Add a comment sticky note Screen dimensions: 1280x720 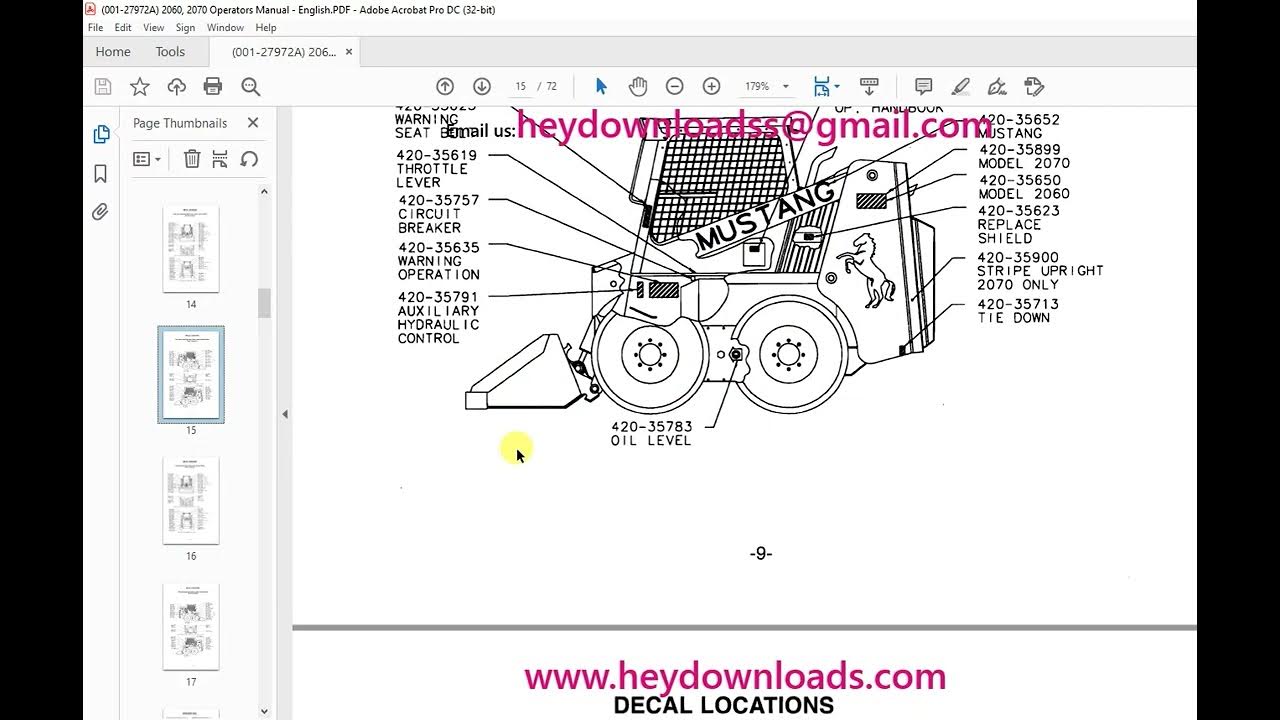(924, 87)
